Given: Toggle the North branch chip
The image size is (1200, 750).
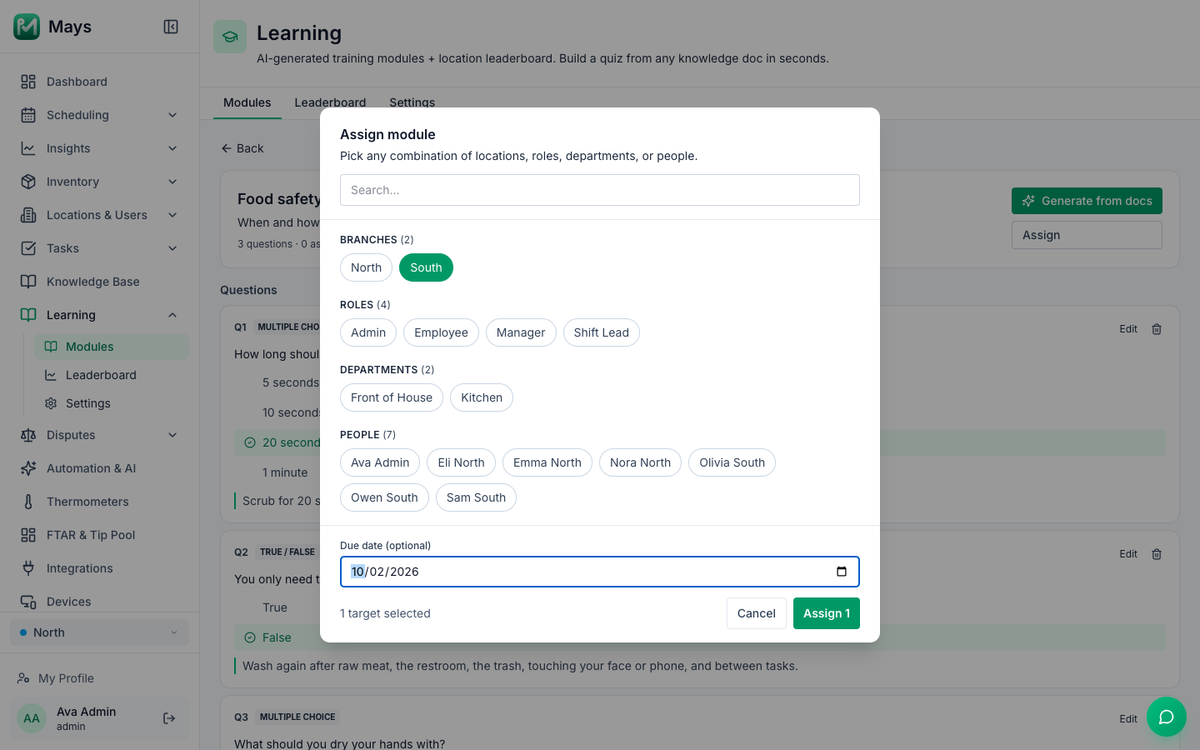Looking at the screenshot, I should click(x=366, y=268).
